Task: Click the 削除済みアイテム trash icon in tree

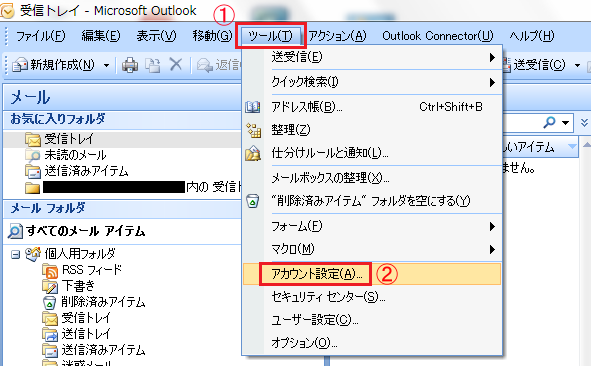Action: 50,302
